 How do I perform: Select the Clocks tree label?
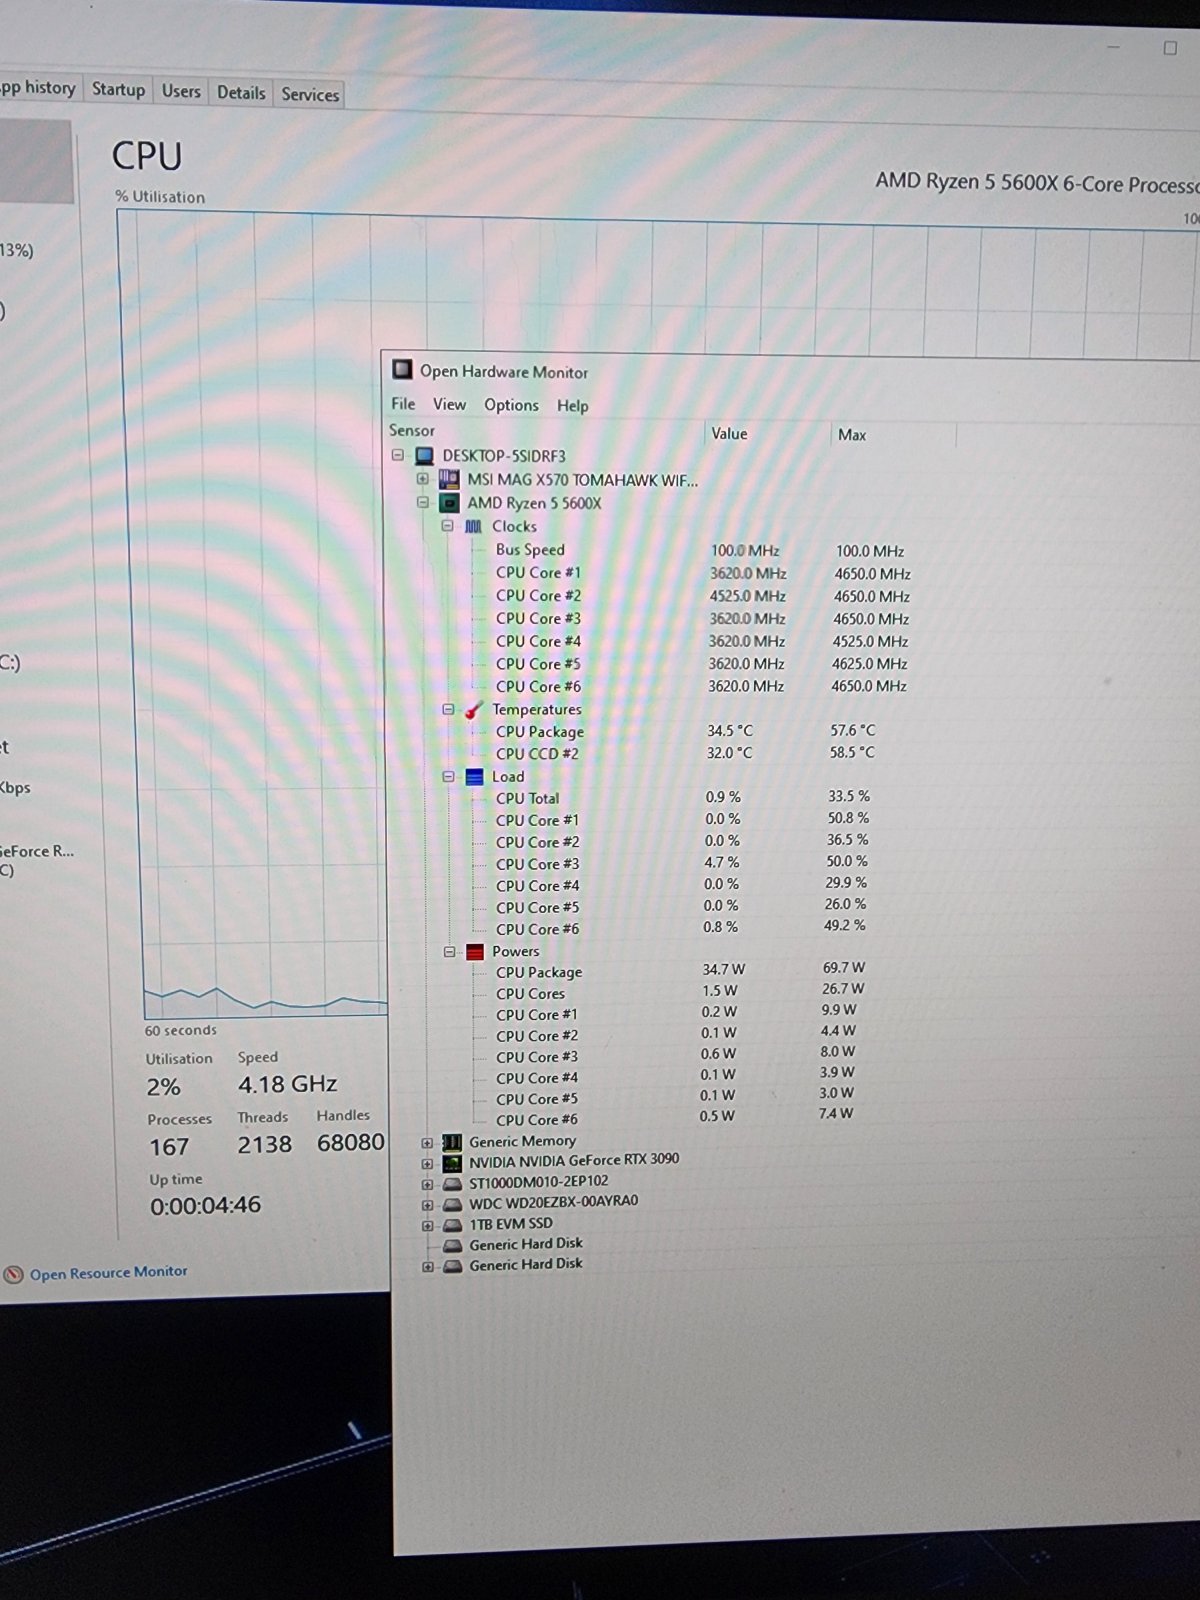point(514,526)
